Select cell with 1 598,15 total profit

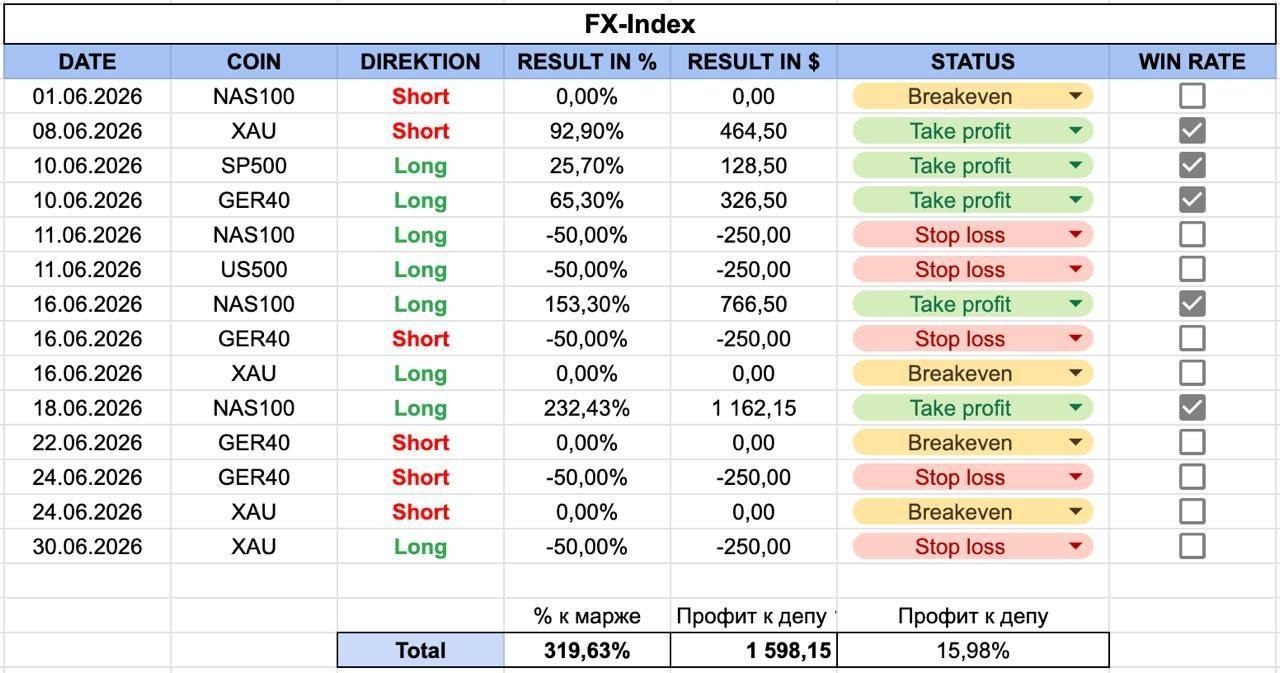[x=753, y=650]
